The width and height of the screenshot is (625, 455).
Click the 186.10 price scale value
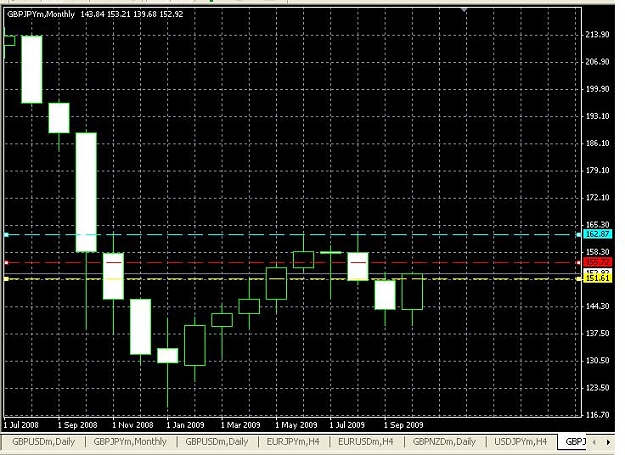point(597,143)
